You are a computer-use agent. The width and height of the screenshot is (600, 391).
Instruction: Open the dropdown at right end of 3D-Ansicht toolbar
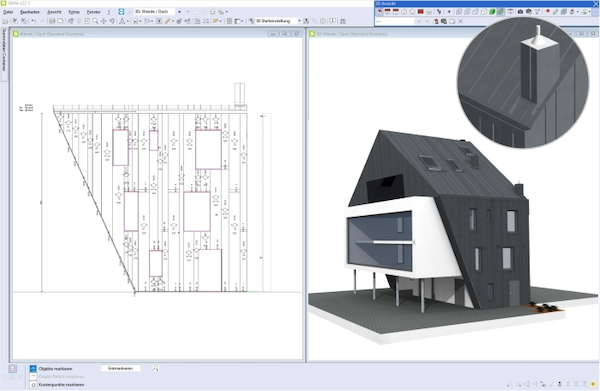click(590, 11)
